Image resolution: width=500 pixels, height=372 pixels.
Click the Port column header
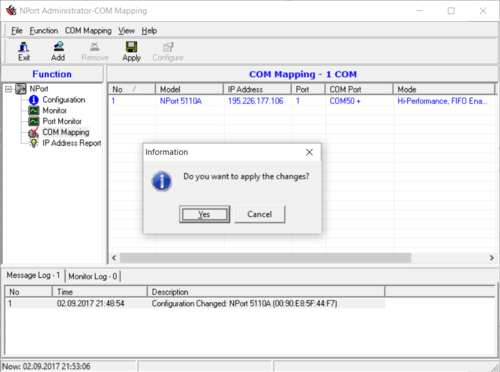point(308,89)
